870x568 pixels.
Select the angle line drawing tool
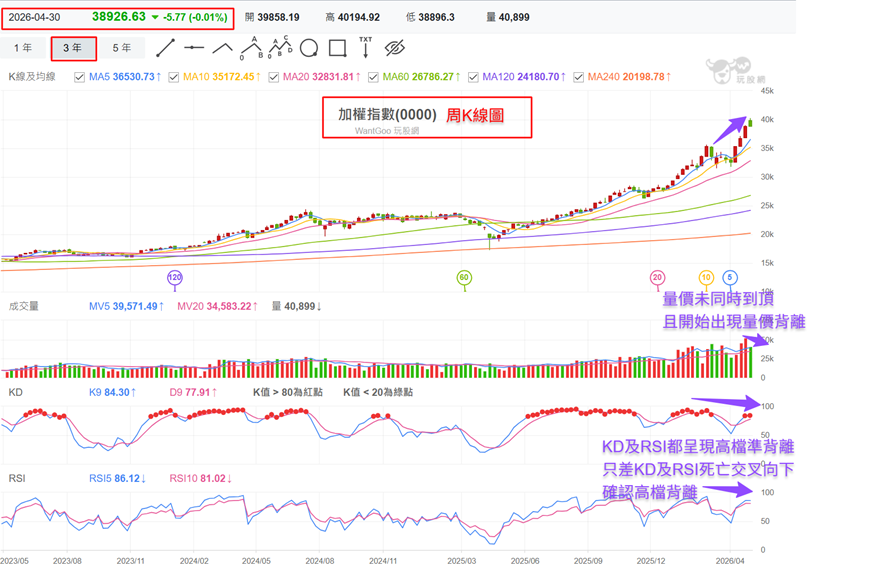coord(222,48)
